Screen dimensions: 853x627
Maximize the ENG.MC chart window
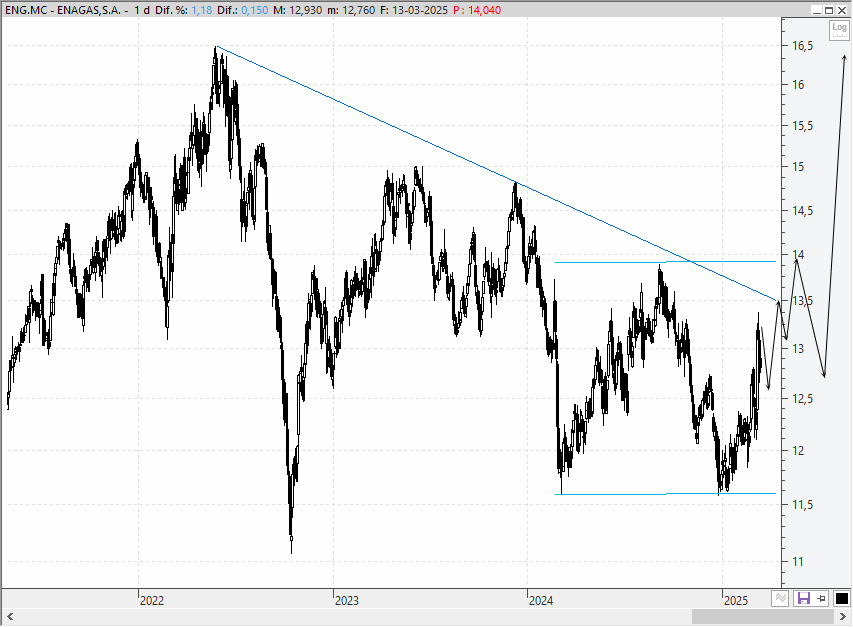point(829,10)
